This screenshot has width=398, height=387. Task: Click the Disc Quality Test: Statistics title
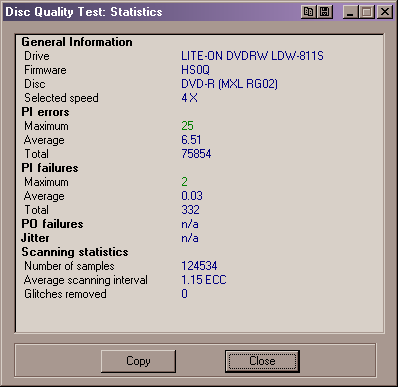coord(84,12)
